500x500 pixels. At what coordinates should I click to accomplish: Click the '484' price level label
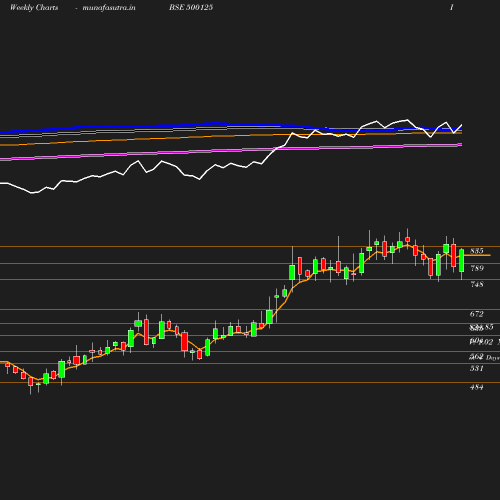coord(477,387)
